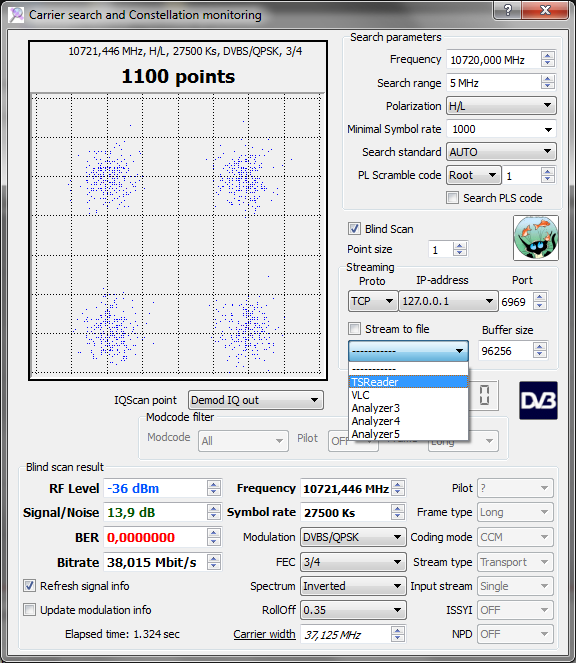This screenshot has width=576, height=663.
Task: Enable the Stream to file checkbox
Action: click(354, 329)
